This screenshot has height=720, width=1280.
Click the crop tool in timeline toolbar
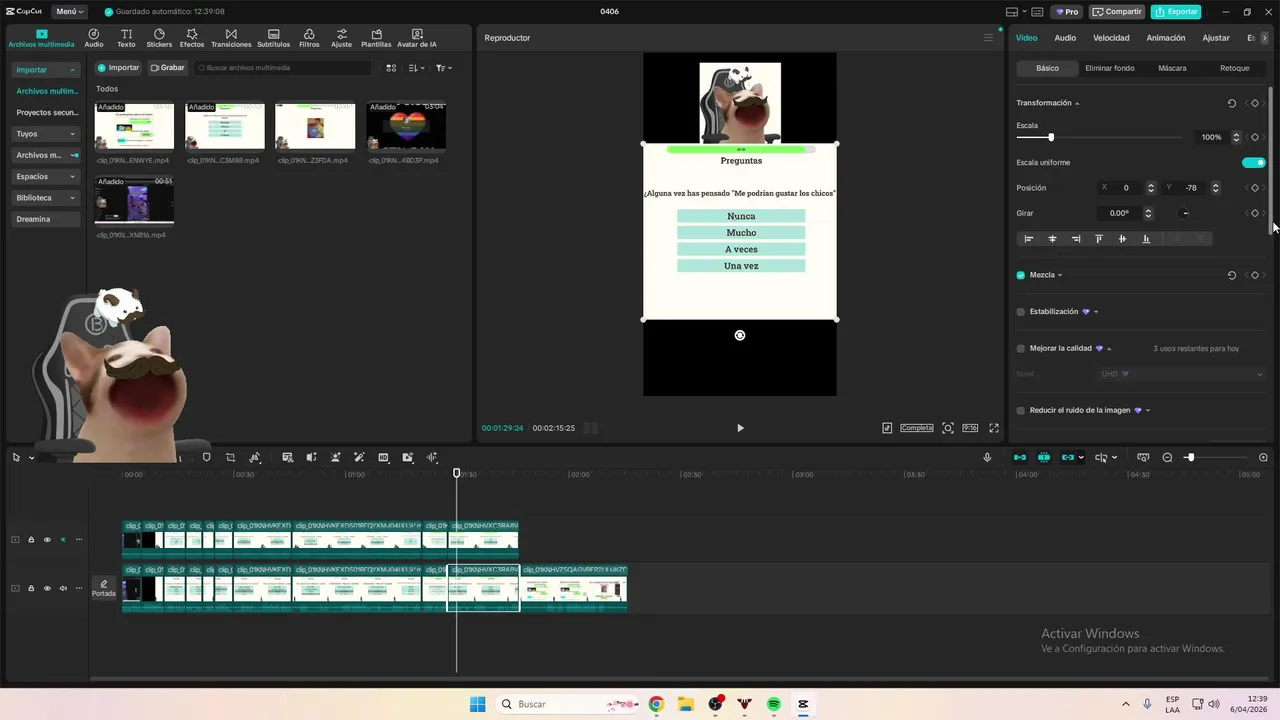coord(230,457)
